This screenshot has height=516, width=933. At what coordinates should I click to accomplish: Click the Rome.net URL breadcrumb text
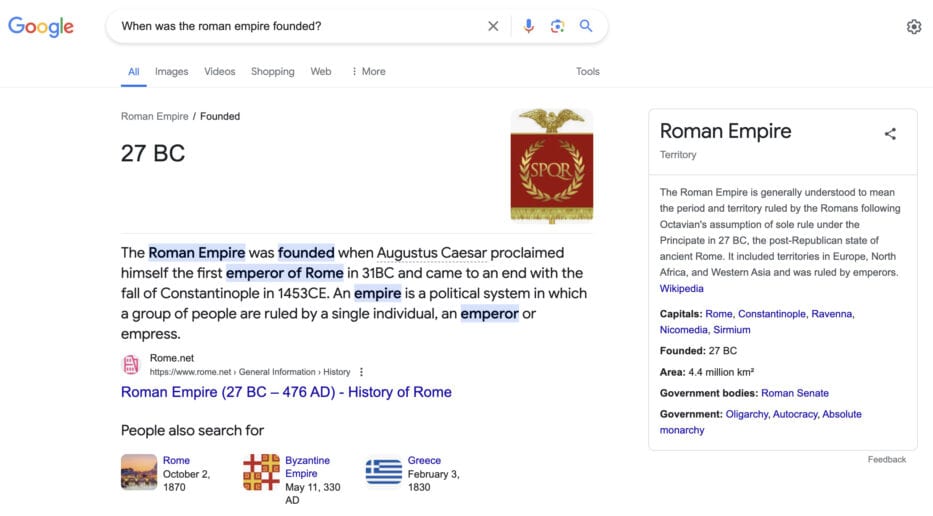pyautogui.click(x=250, y=372)
